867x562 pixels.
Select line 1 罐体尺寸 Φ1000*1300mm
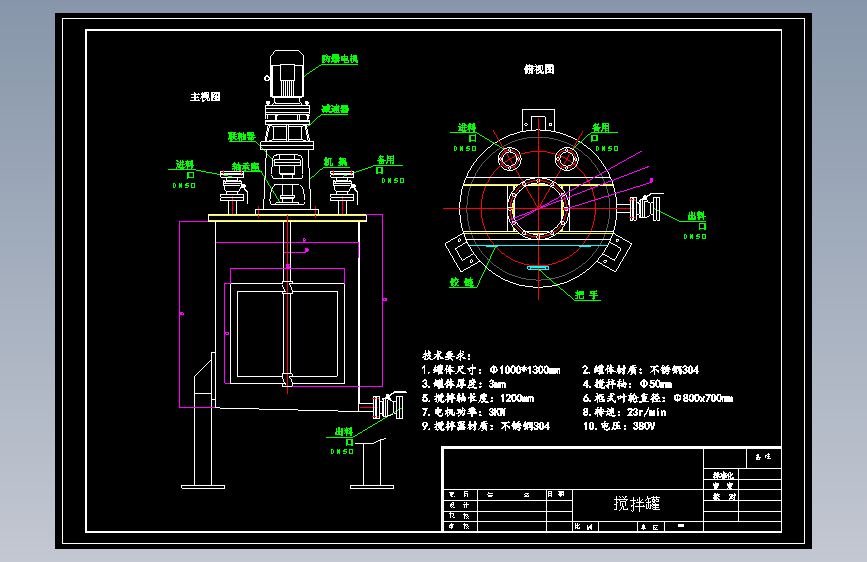tap(490, 370)
